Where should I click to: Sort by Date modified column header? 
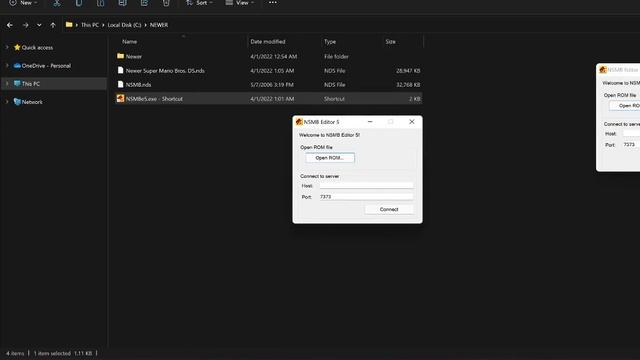pyautogui.click(x=268, y=42)
